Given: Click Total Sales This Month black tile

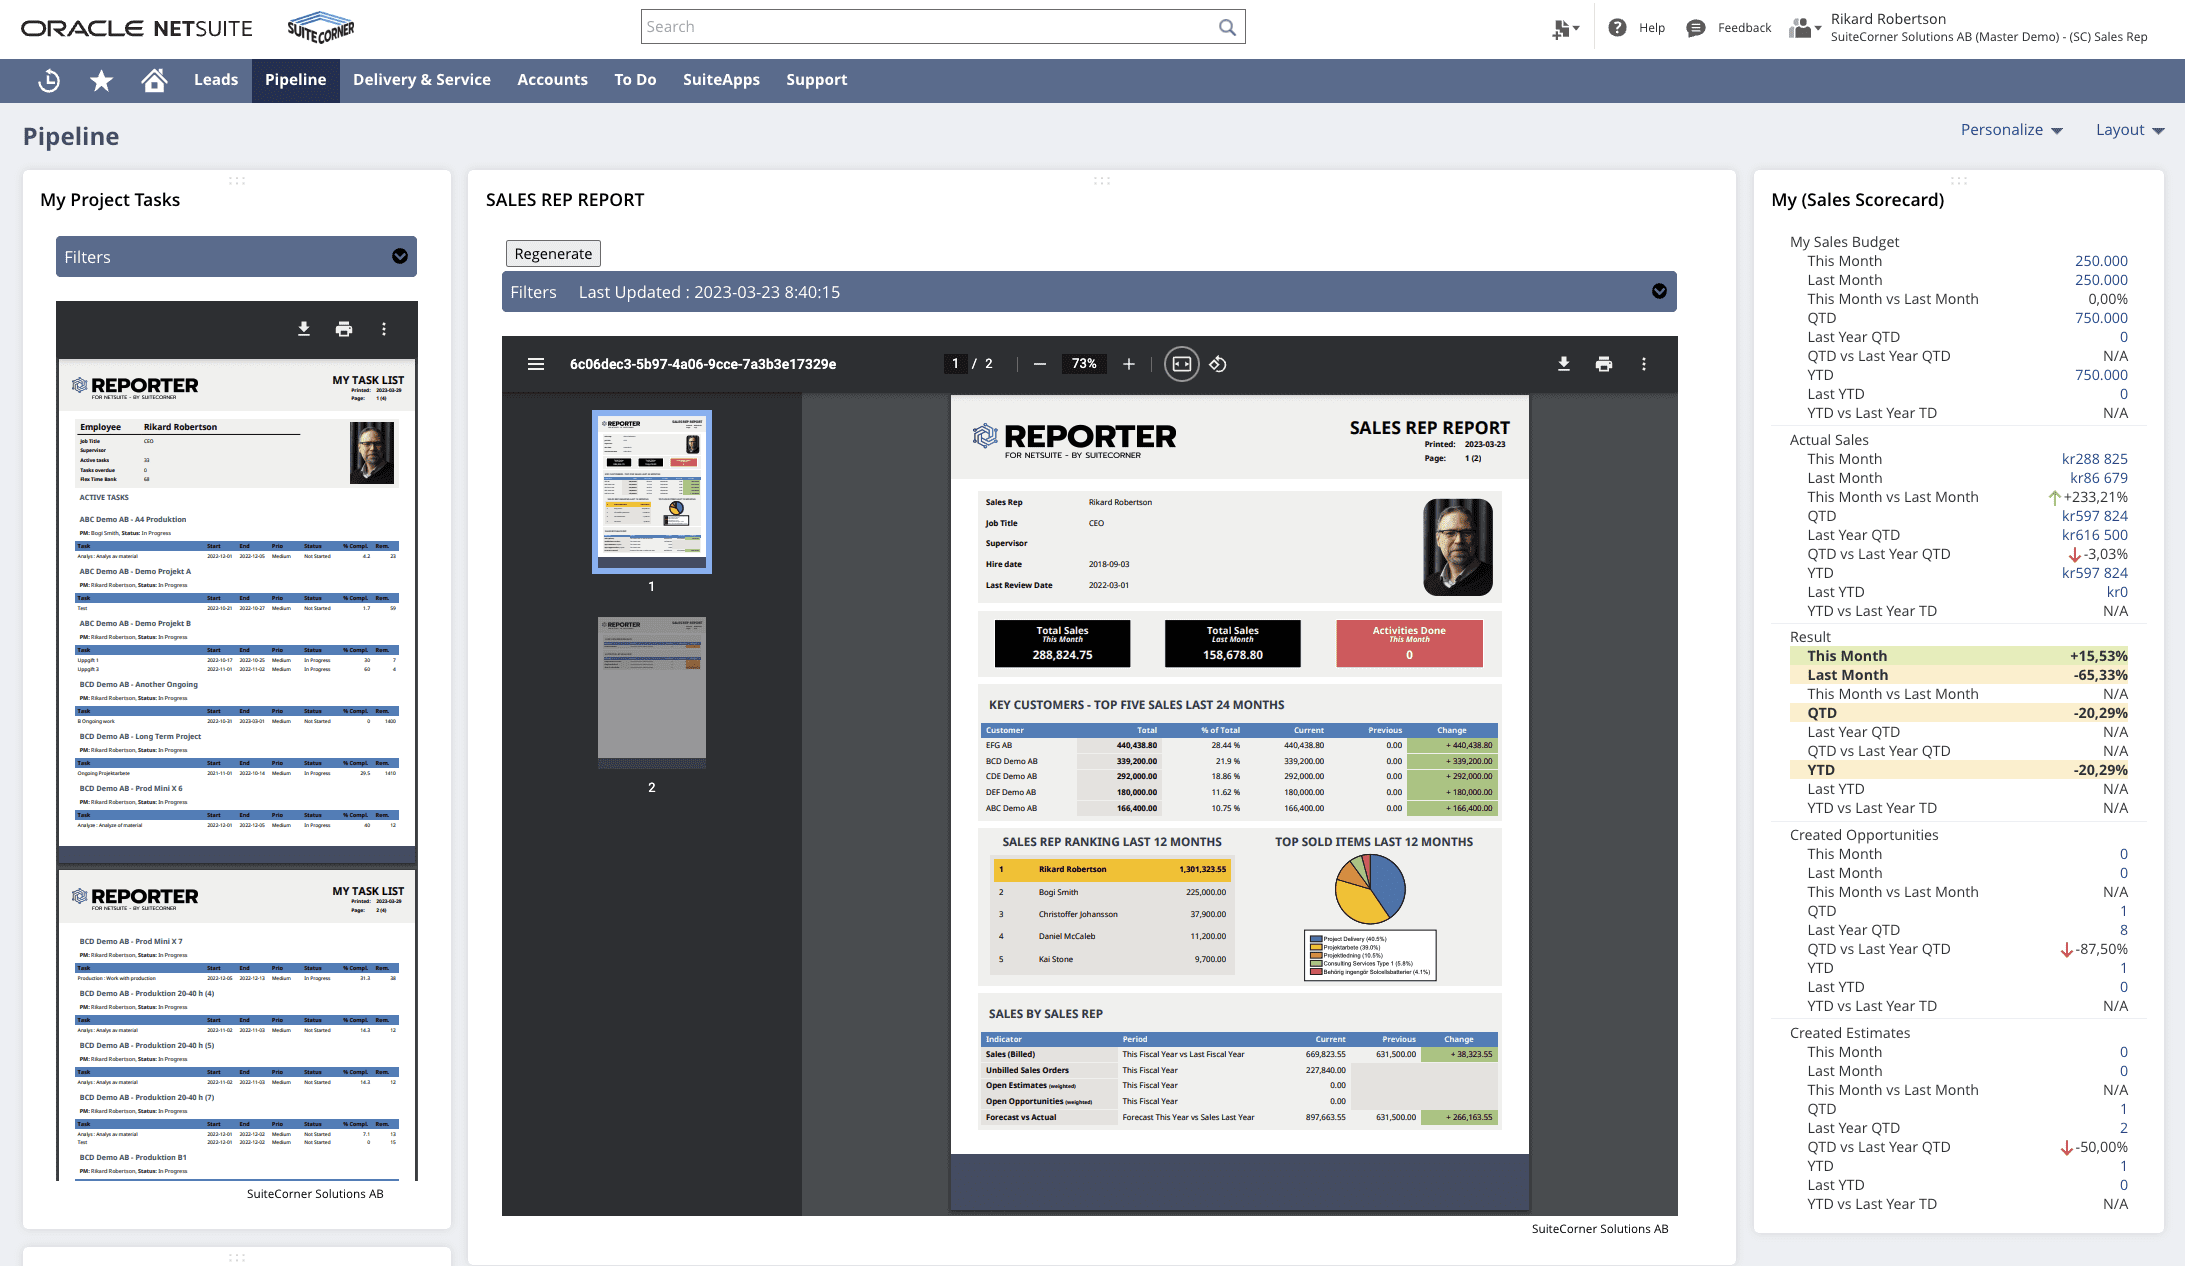Looking at the screenshot, I should 1062,643.
